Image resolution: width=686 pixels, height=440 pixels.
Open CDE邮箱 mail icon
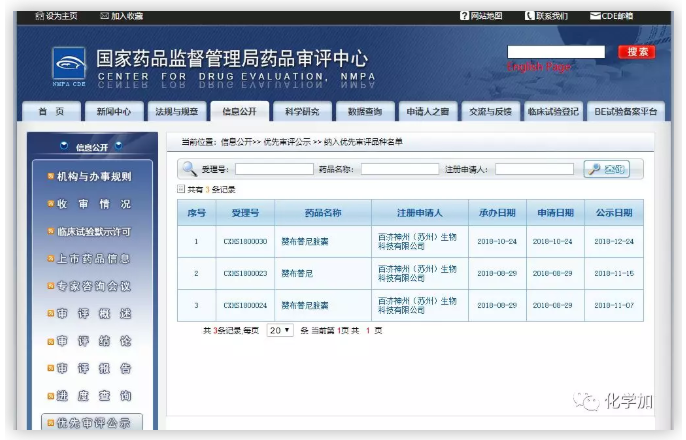point(595,16)
